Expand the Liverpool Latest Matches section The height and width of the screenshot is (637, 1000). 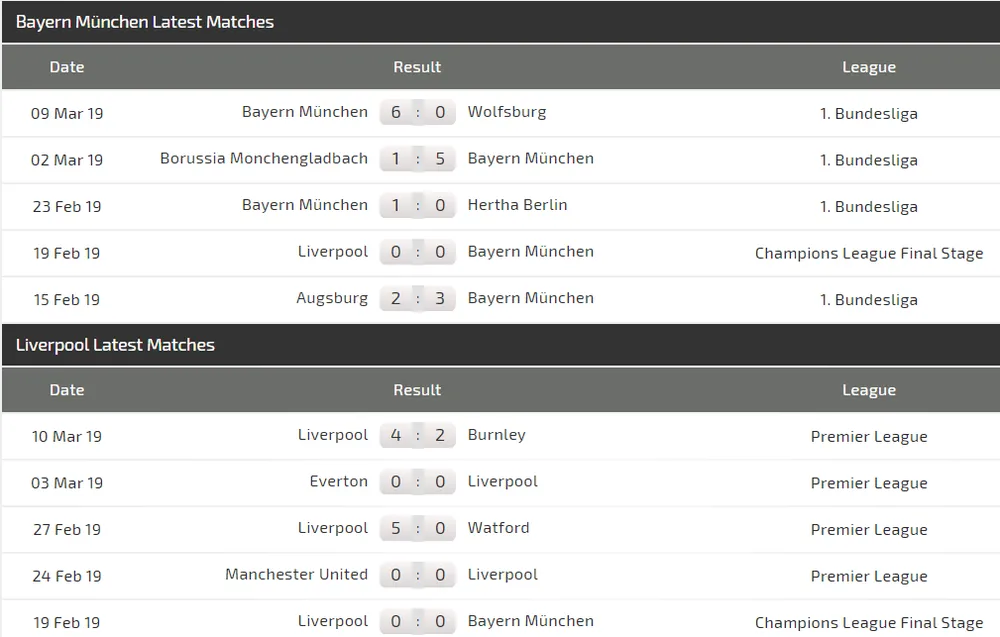tap(114, 344)
